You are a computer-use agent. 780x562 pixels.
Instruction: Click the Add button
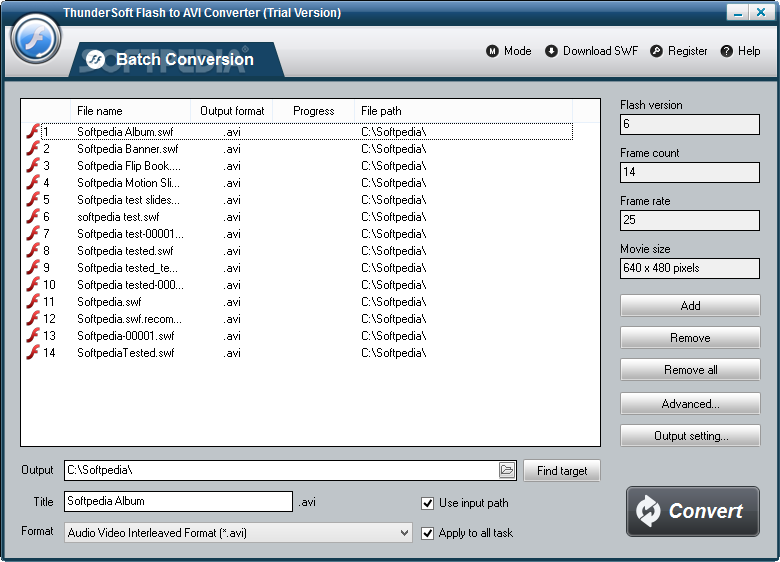[x=690, y=305]
